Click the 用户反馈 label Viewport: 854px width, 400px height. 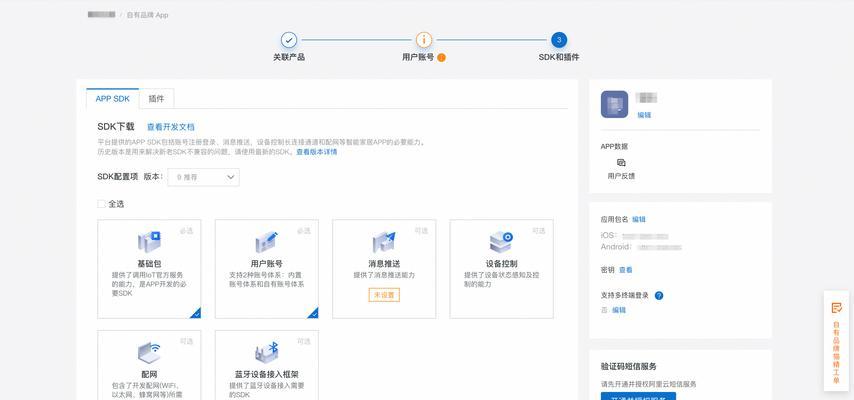pos(621,176)
